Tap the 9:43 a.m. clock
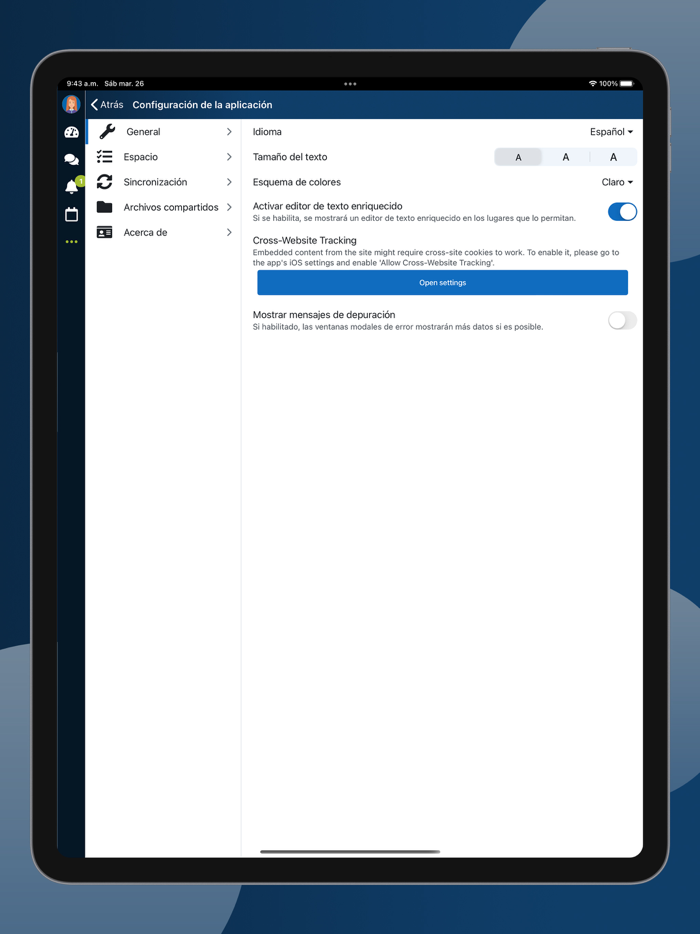The height and width of the screenshot is (934, 700). pos(82,84)
